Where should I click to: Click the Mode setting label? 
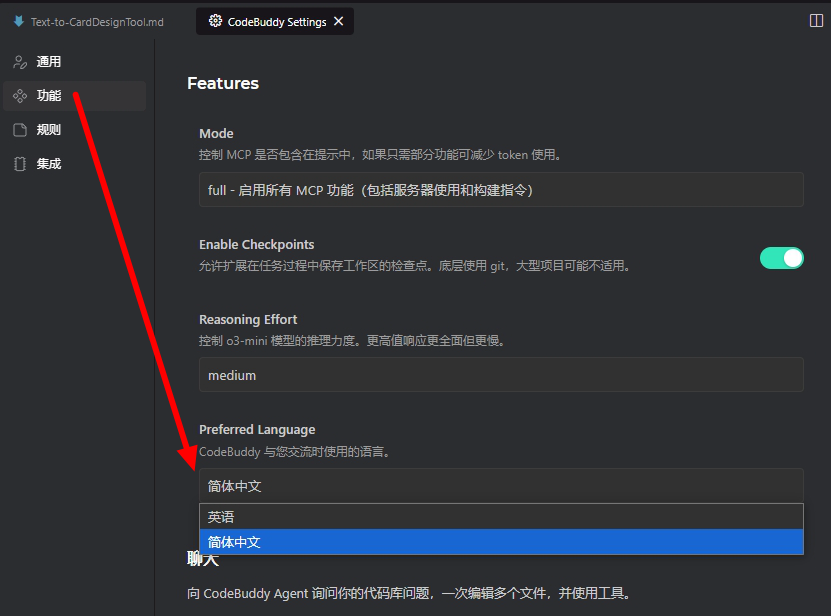click(x=216, y=134)
